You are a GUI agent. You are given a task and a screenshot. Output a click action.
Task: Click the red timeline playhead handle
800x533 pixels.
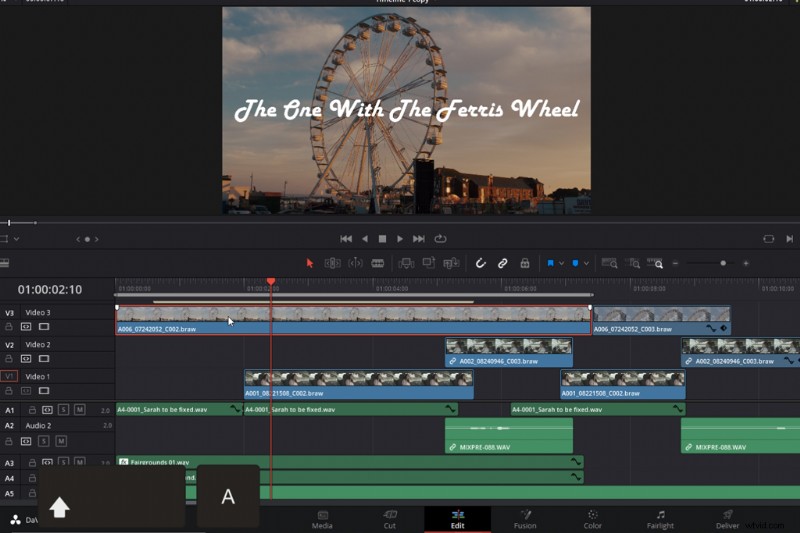click(271, 281)
